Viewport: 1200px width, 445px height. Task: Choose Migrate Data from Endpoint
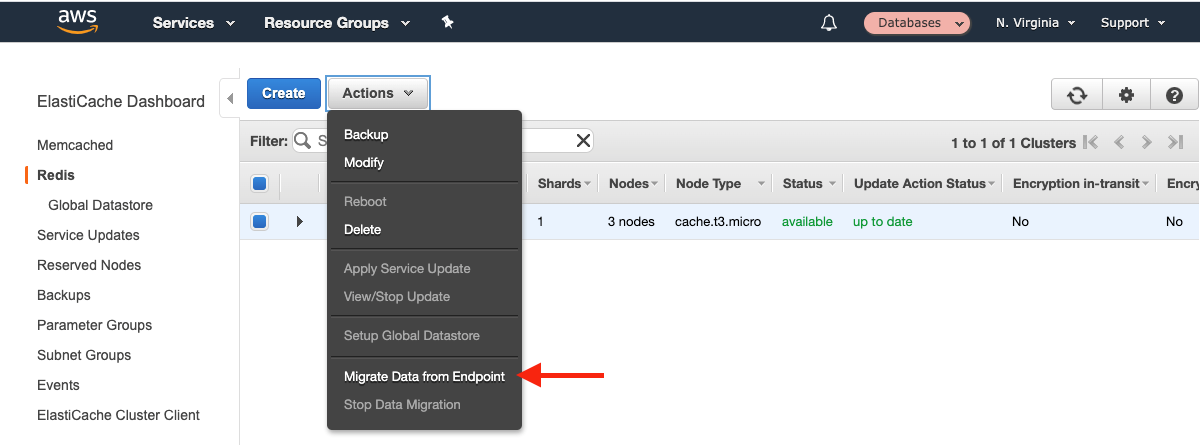point(424,376)
